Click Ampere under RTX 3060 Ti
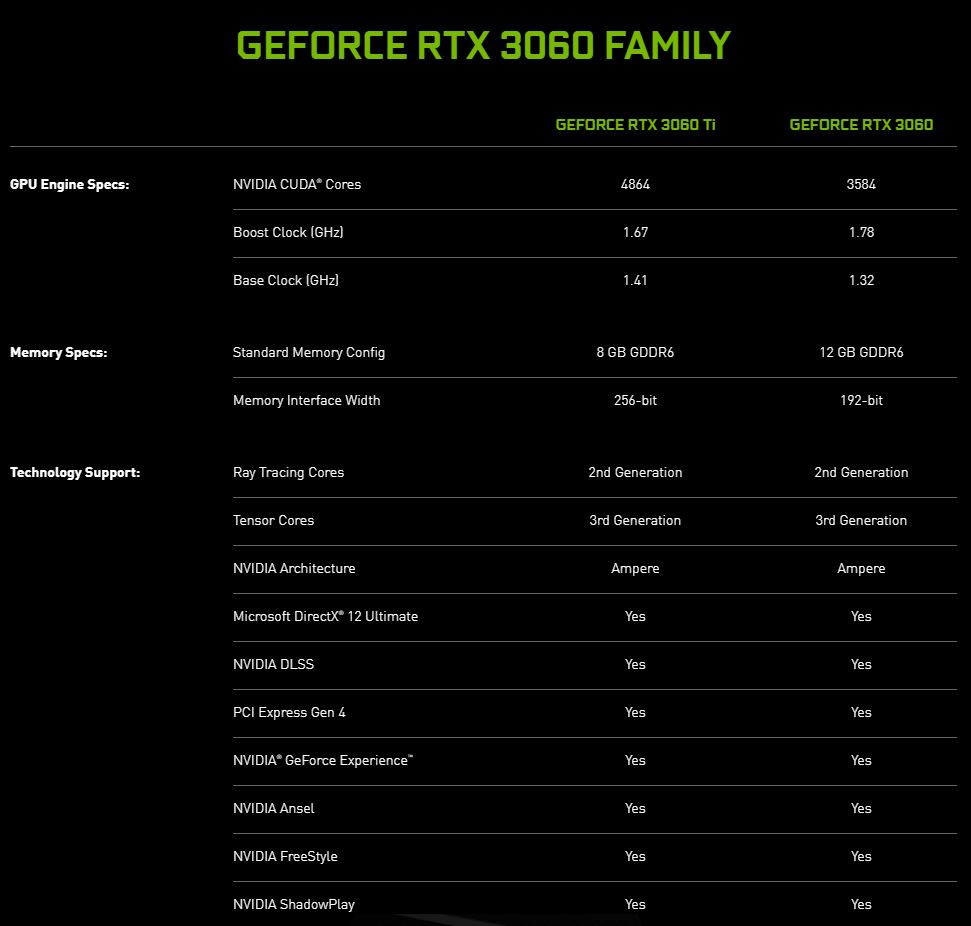971x926 pixels. (635, 569)
